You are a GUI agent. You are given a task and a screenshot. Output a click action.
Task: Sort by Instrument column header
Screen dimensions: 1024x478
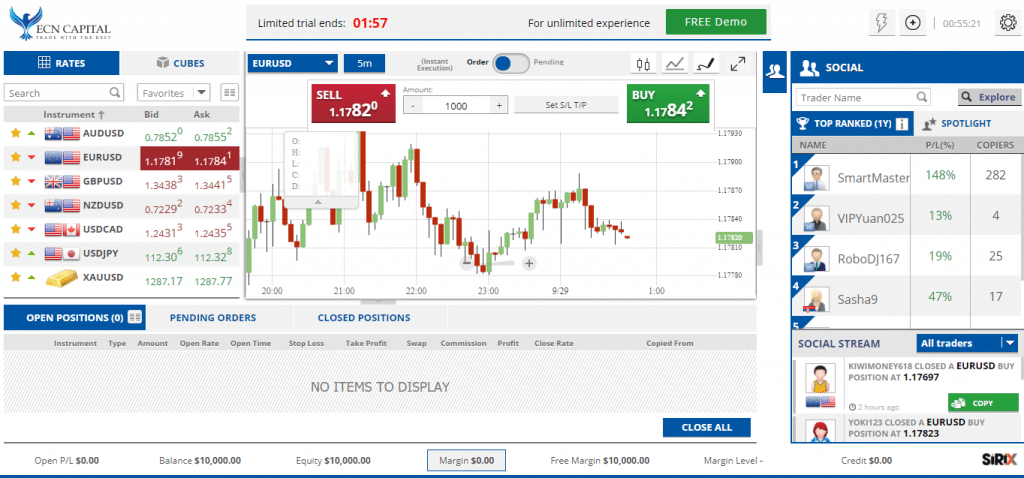click(74, 114)
